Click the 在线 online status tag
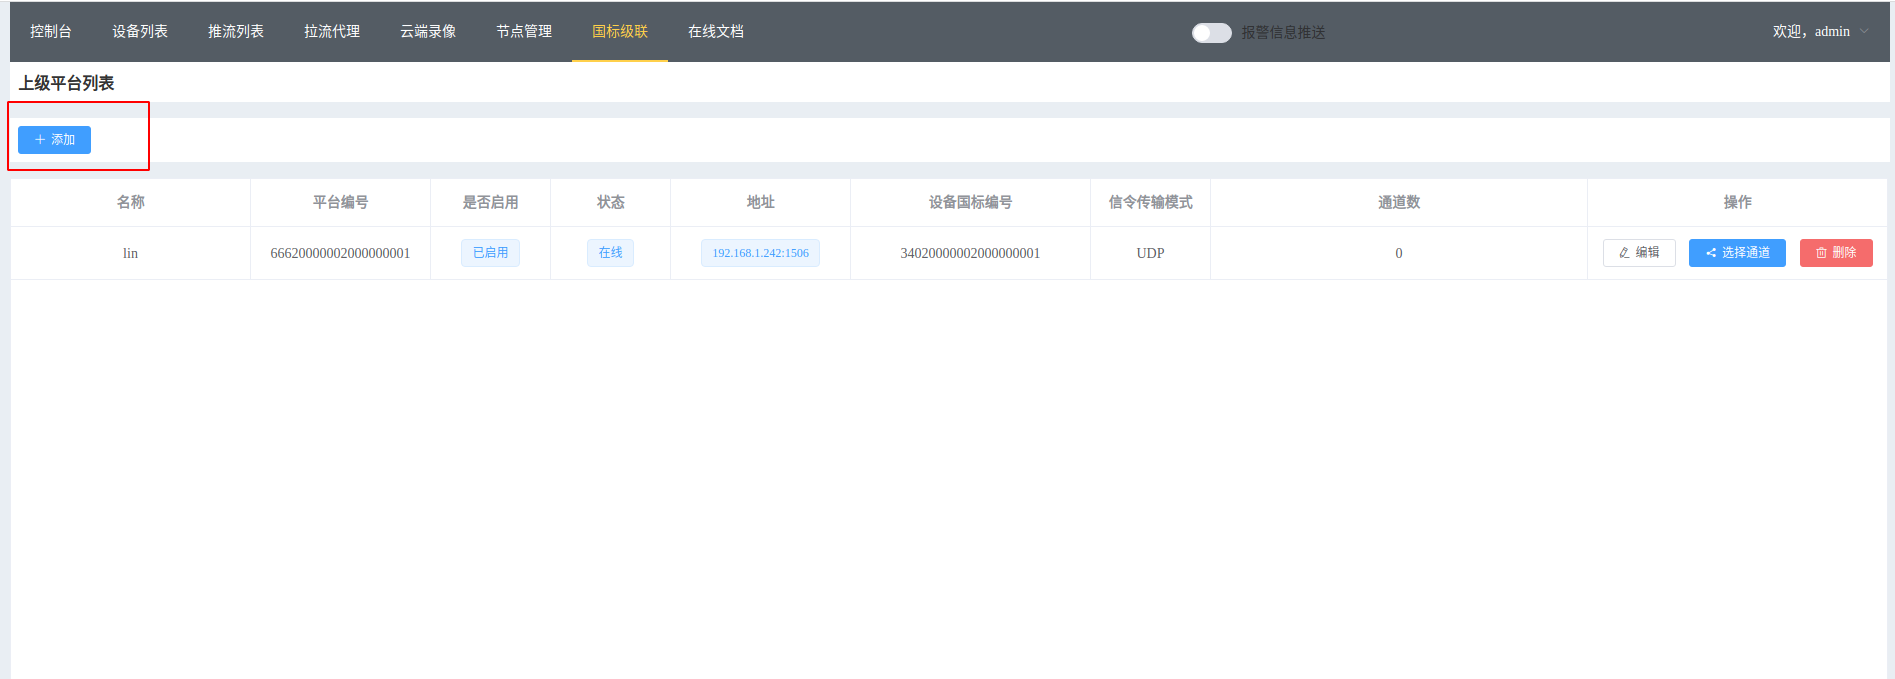1895x679 pixels. 610,253
